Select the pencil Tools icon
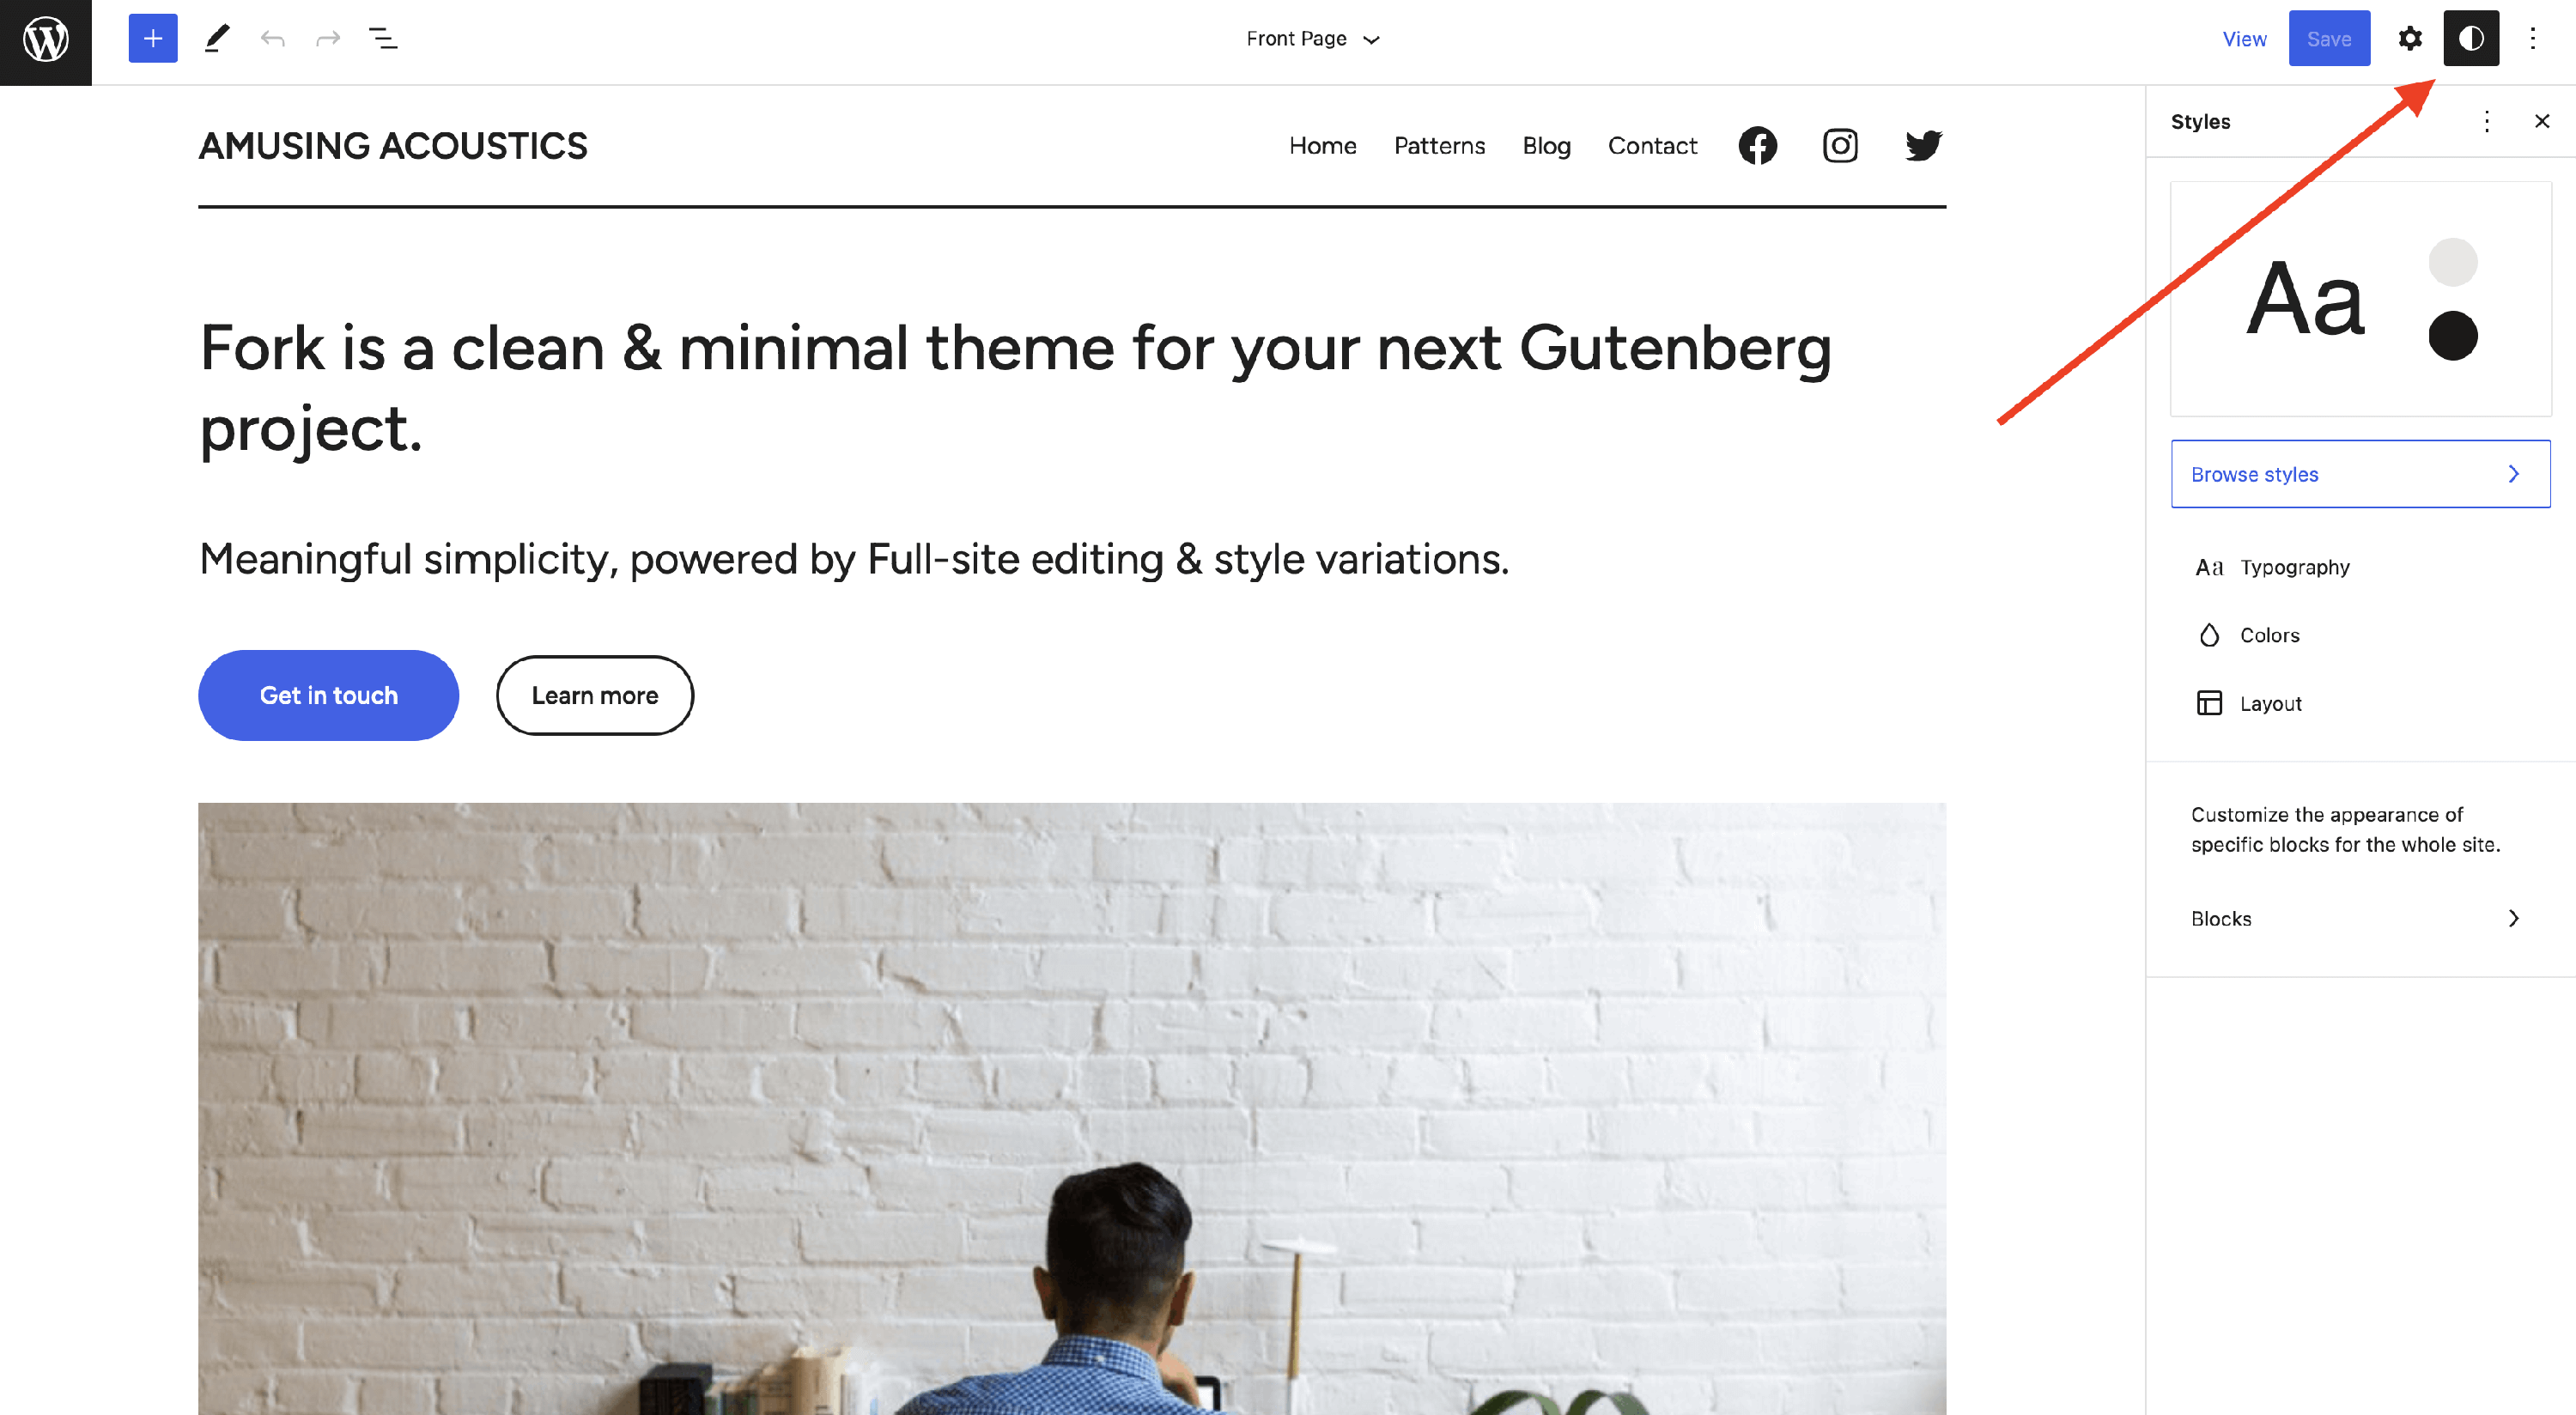2576x1415 pixels. click(217, 39)
